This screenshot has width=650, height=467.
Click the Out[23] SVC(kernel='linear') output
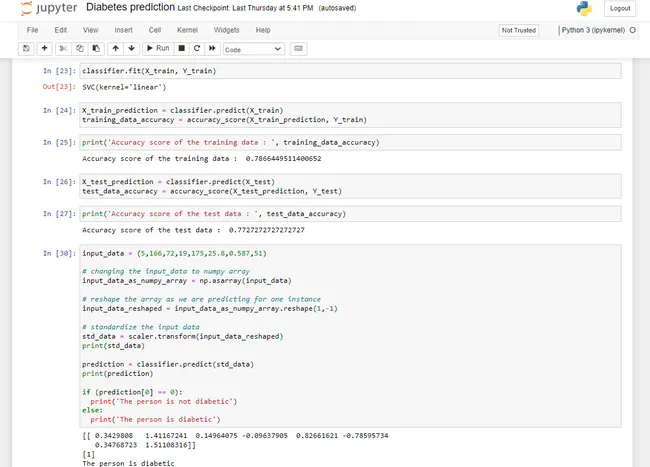click(124, 87)
